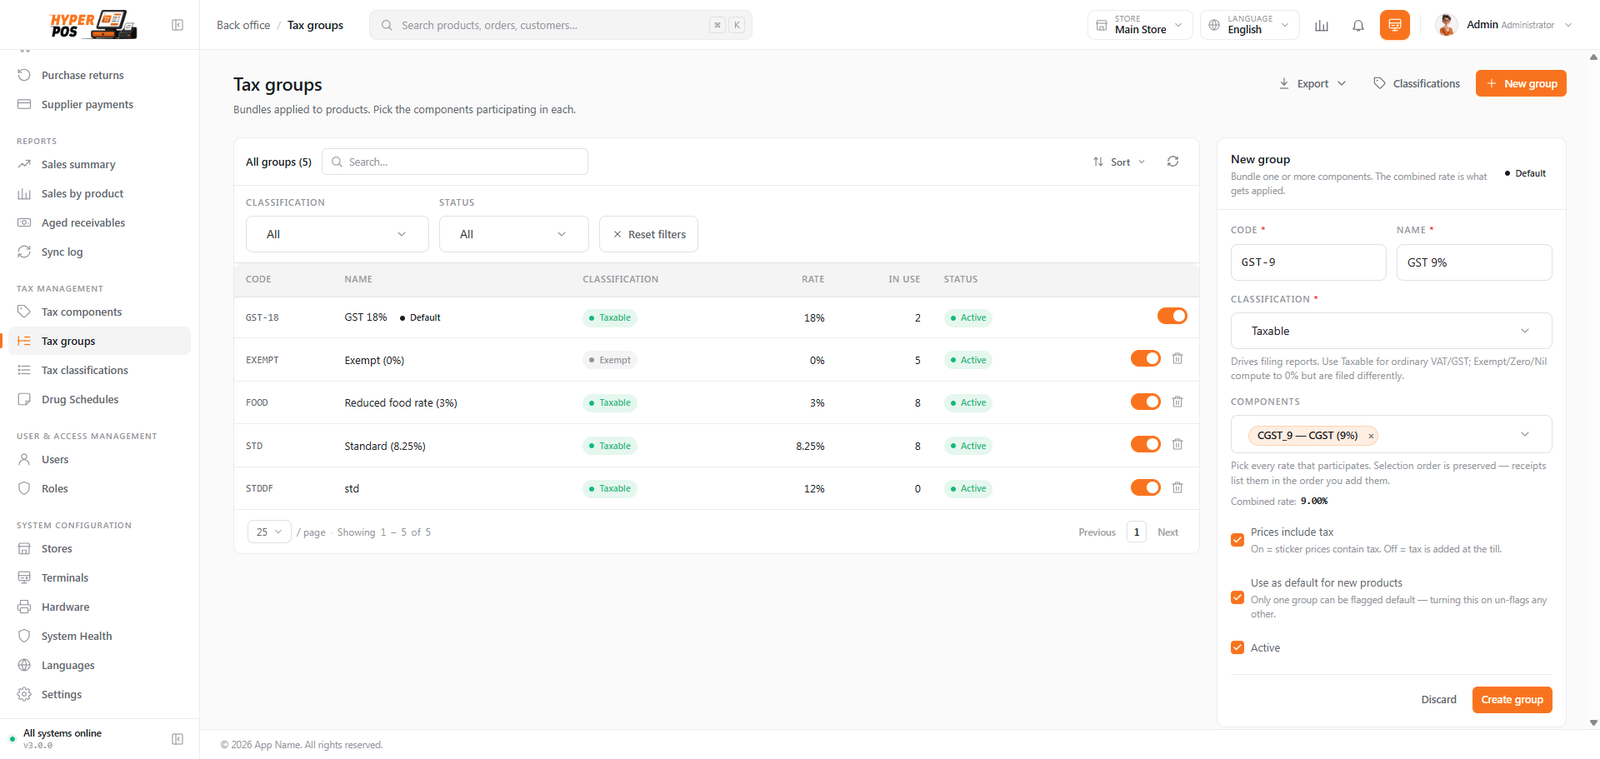This screenshot has width=1600, height=759.
Task: Click Discard in the New group form
Action: (1439, 700)
